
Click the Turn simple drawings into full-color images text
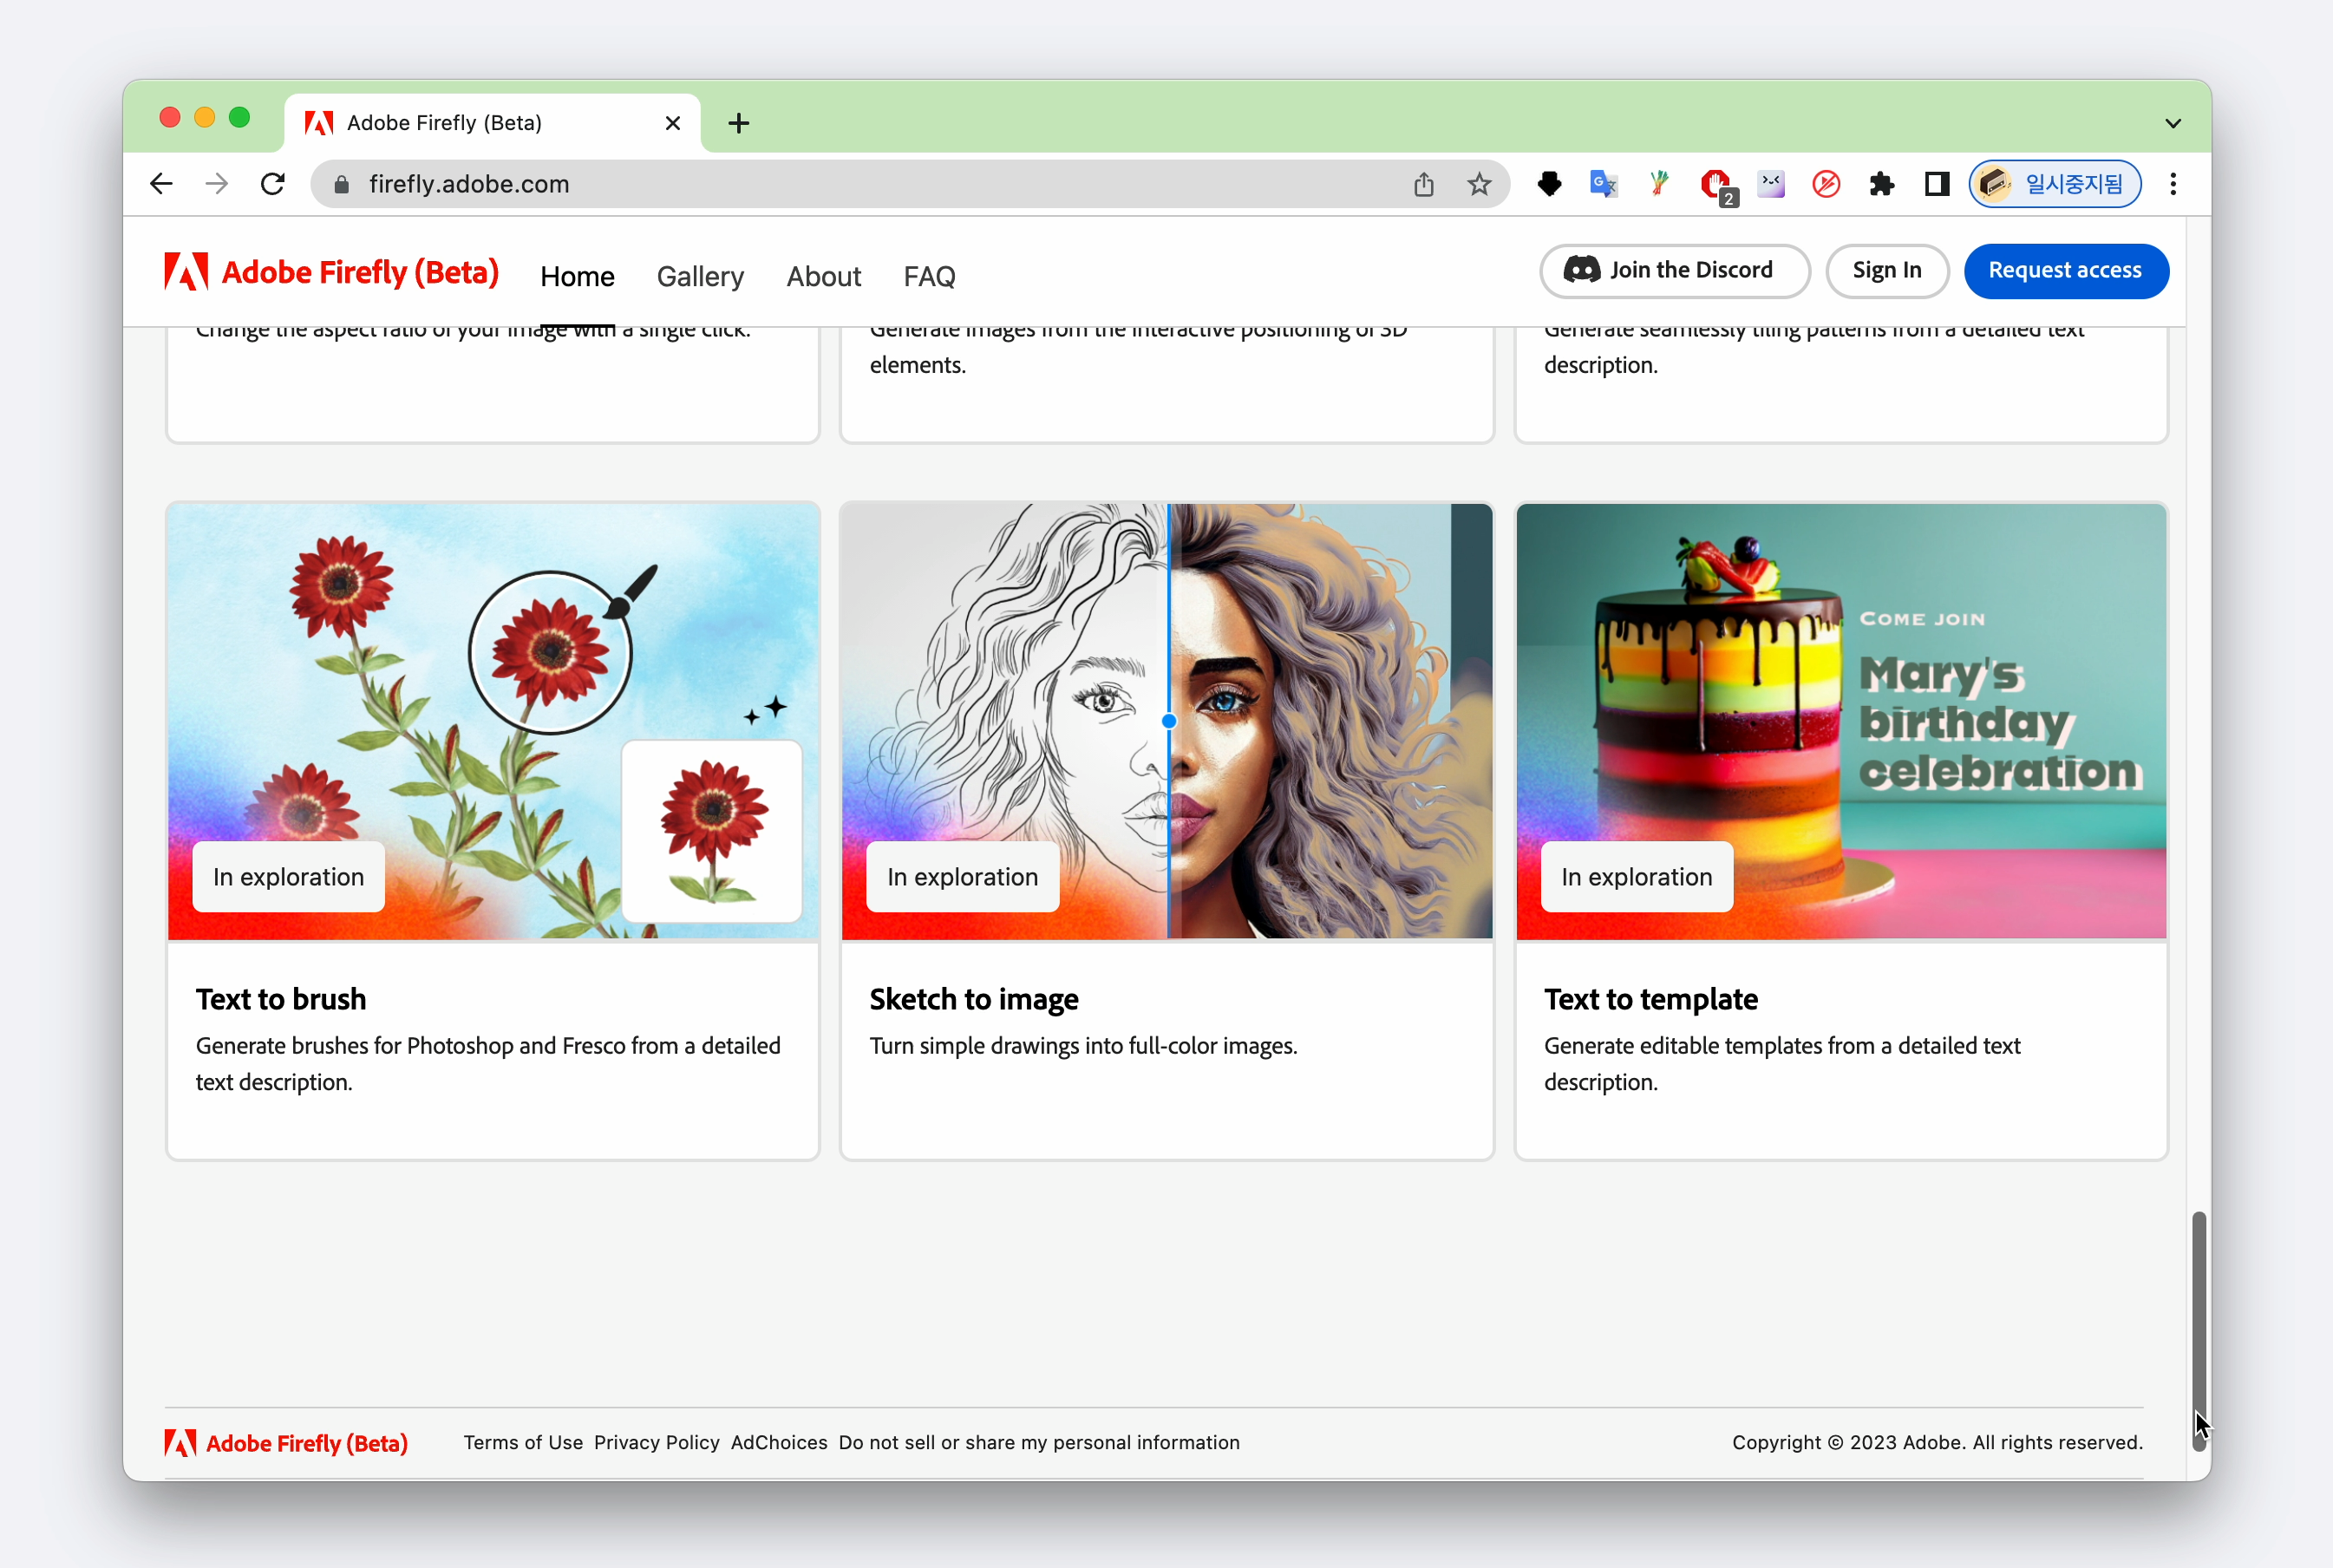pyautogui.click(x=1083, y=1046)
